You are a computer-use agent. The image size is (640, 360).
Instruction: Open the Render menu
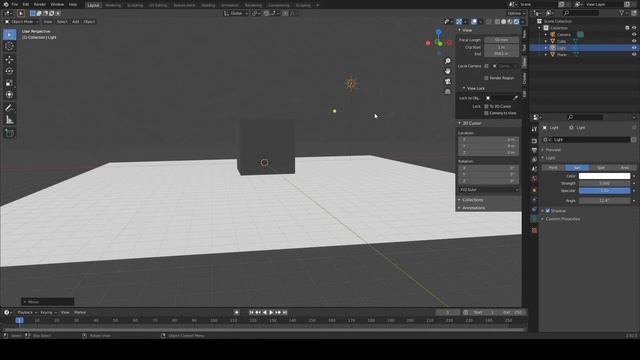tap(40, 4)
